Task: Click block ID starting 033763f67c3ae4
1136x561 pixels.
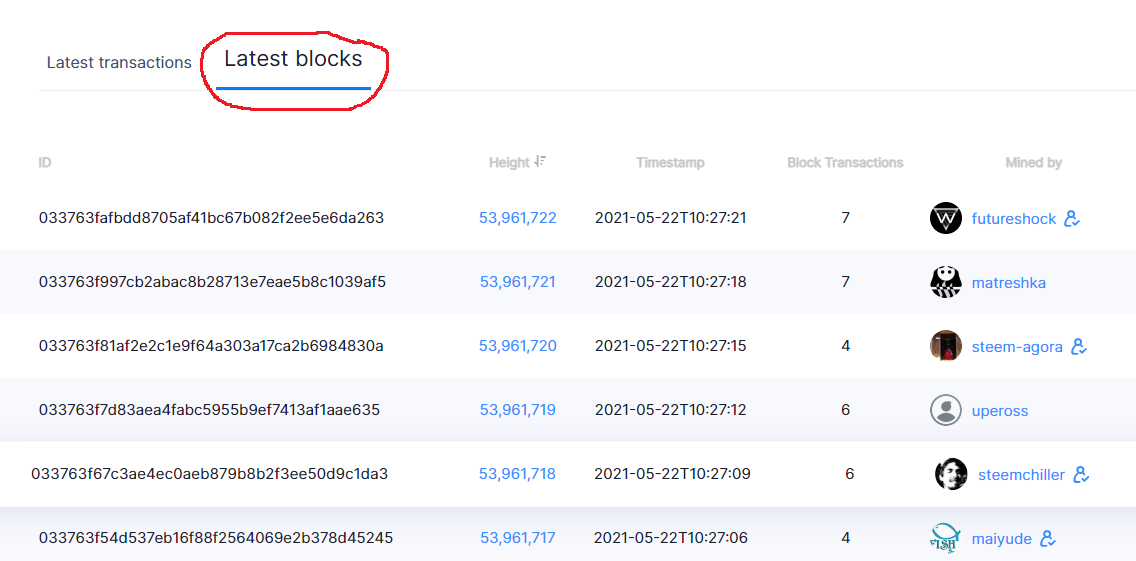Action: point(209,474)
